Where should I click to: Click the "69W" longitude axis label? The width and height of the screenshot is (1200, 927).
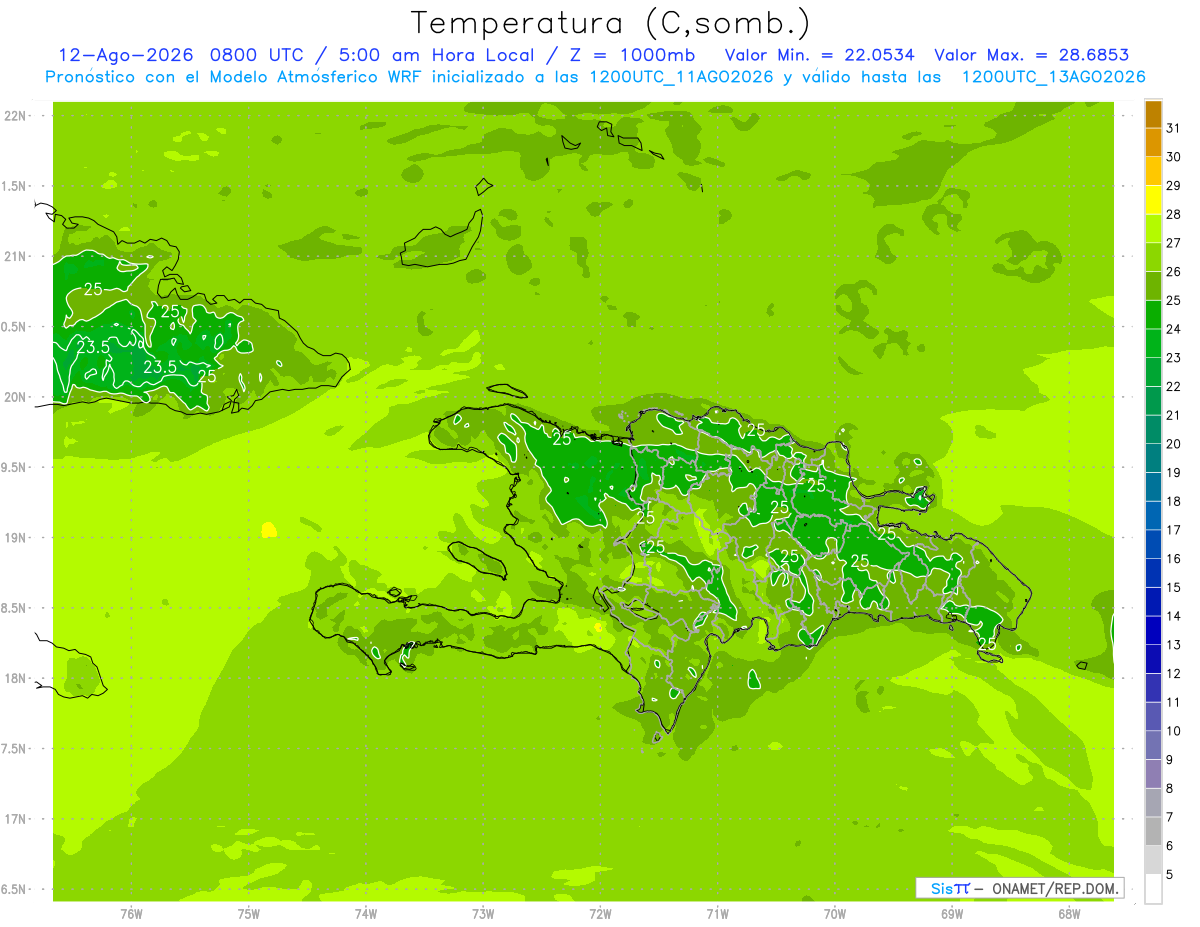pos(952,913)
